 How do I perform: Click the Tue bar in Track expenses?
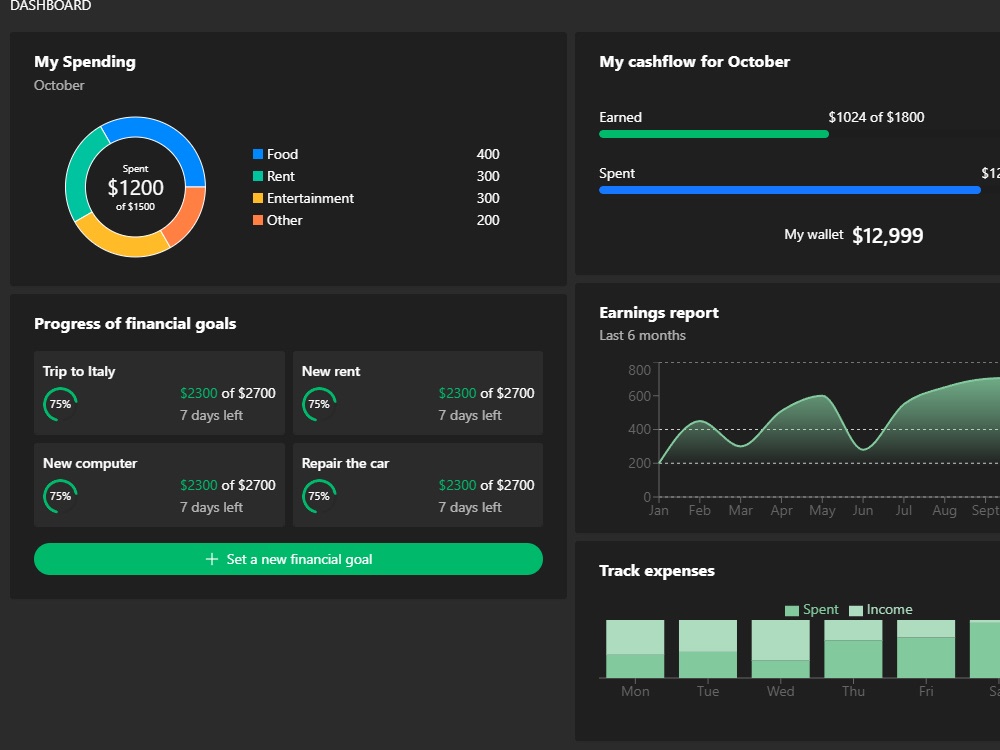707,649
